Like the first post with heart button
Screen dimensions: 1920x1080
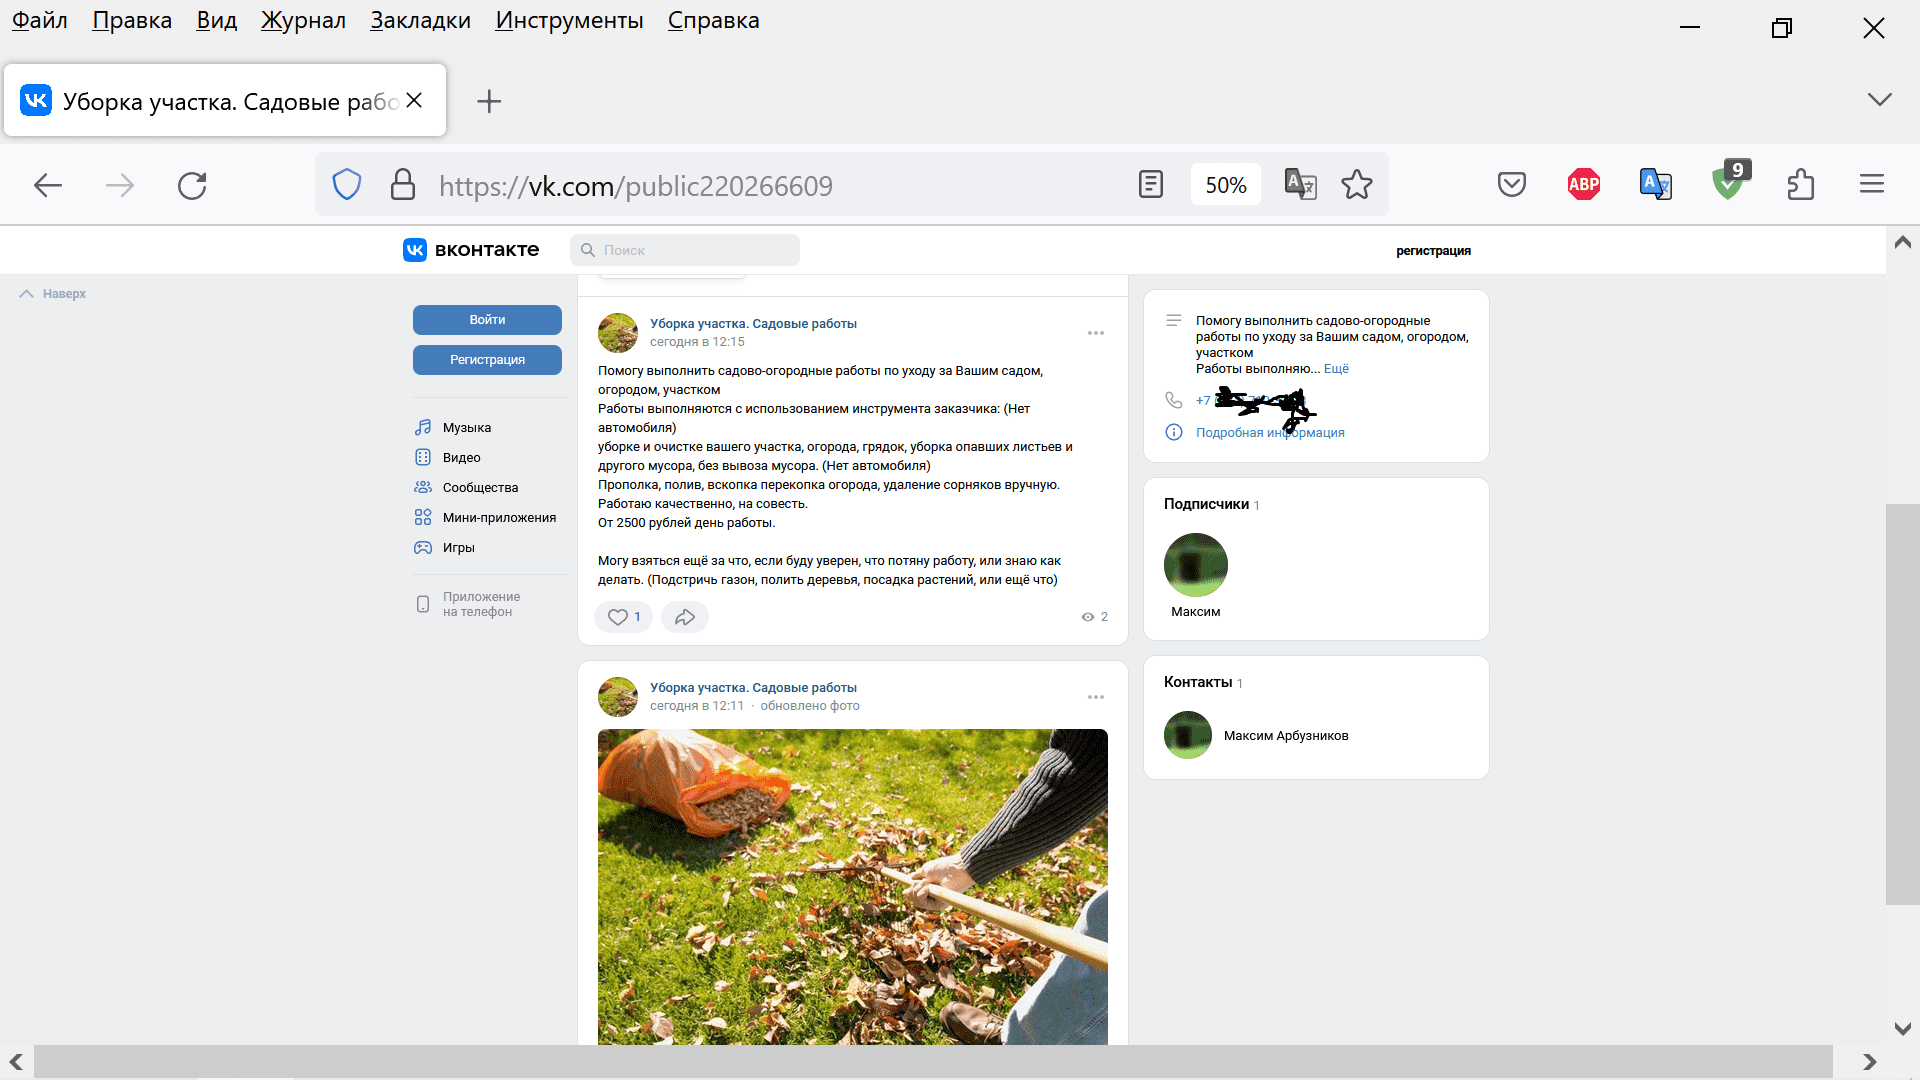pyautogui.click(x=622, y=617)
